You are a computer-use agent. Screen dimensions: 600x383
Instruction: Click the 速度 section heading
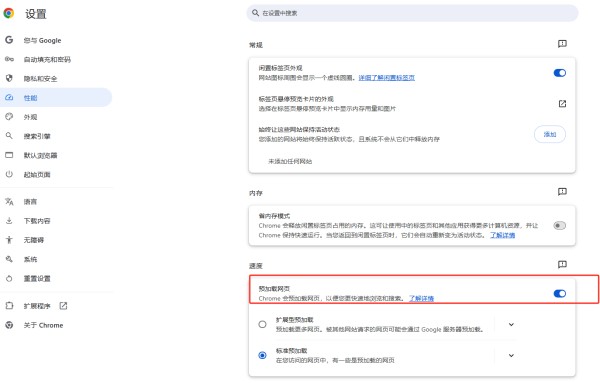256,266
